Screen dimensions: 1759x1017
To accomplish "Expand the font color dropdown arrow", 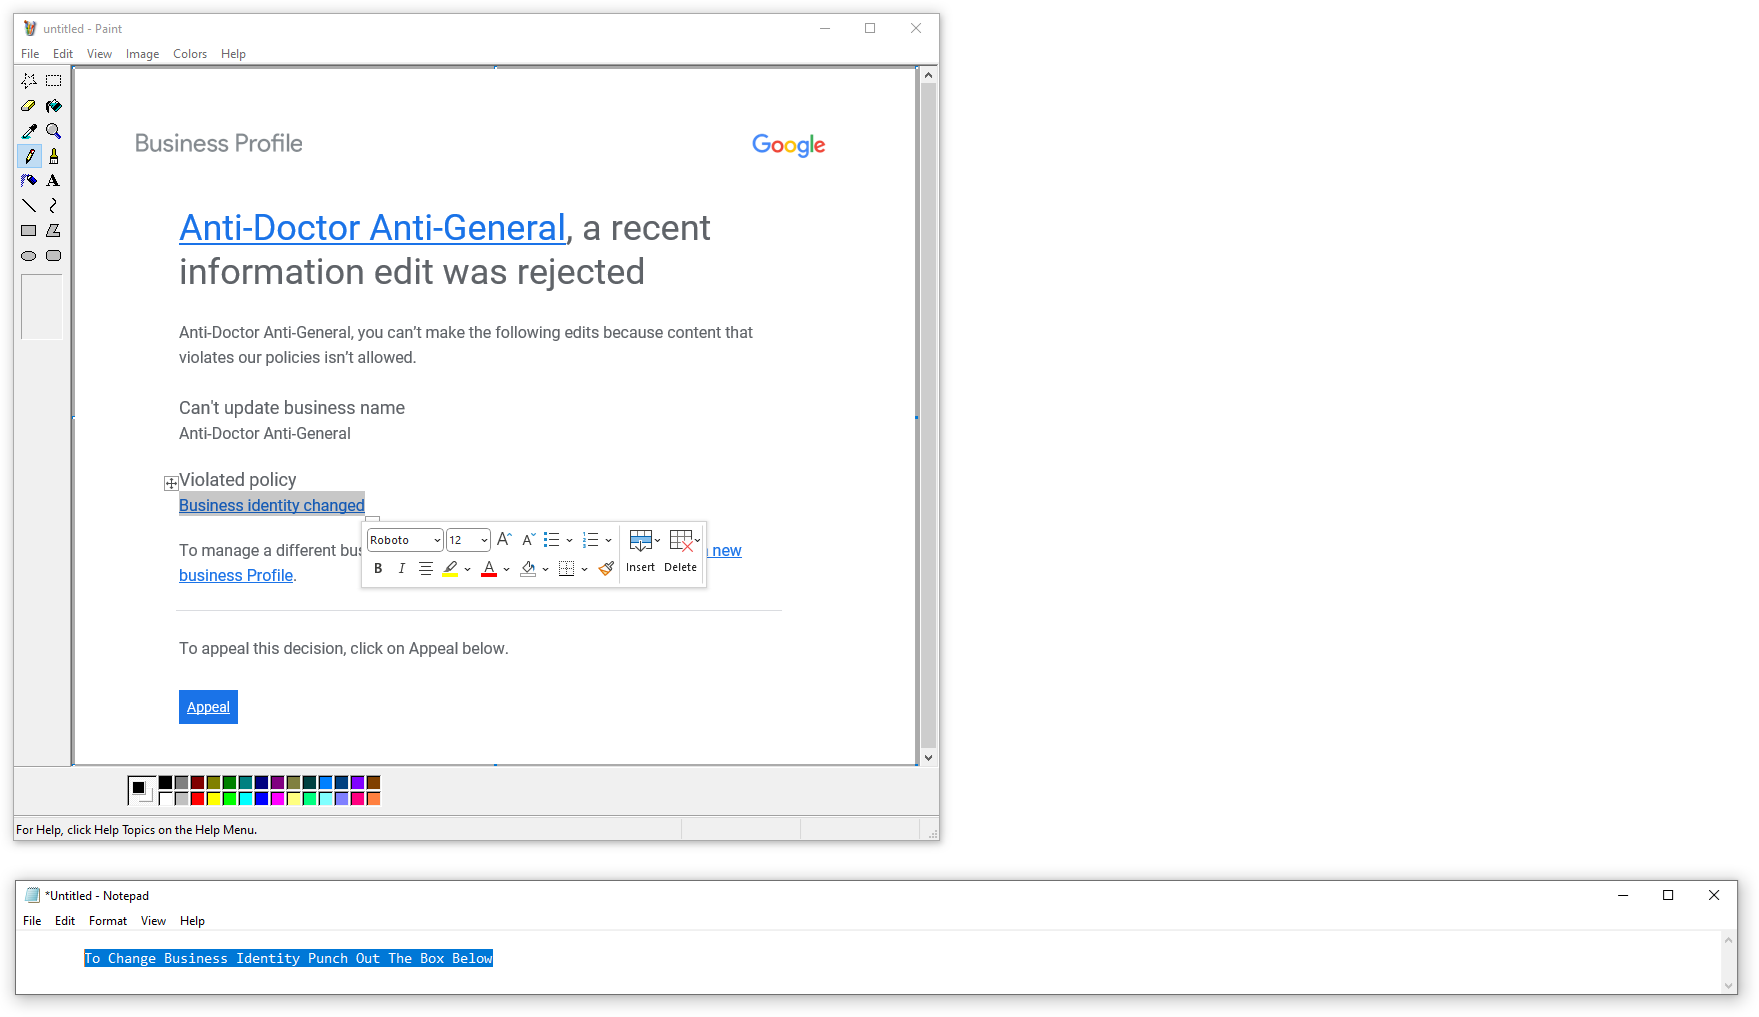I will click(507, 570).
